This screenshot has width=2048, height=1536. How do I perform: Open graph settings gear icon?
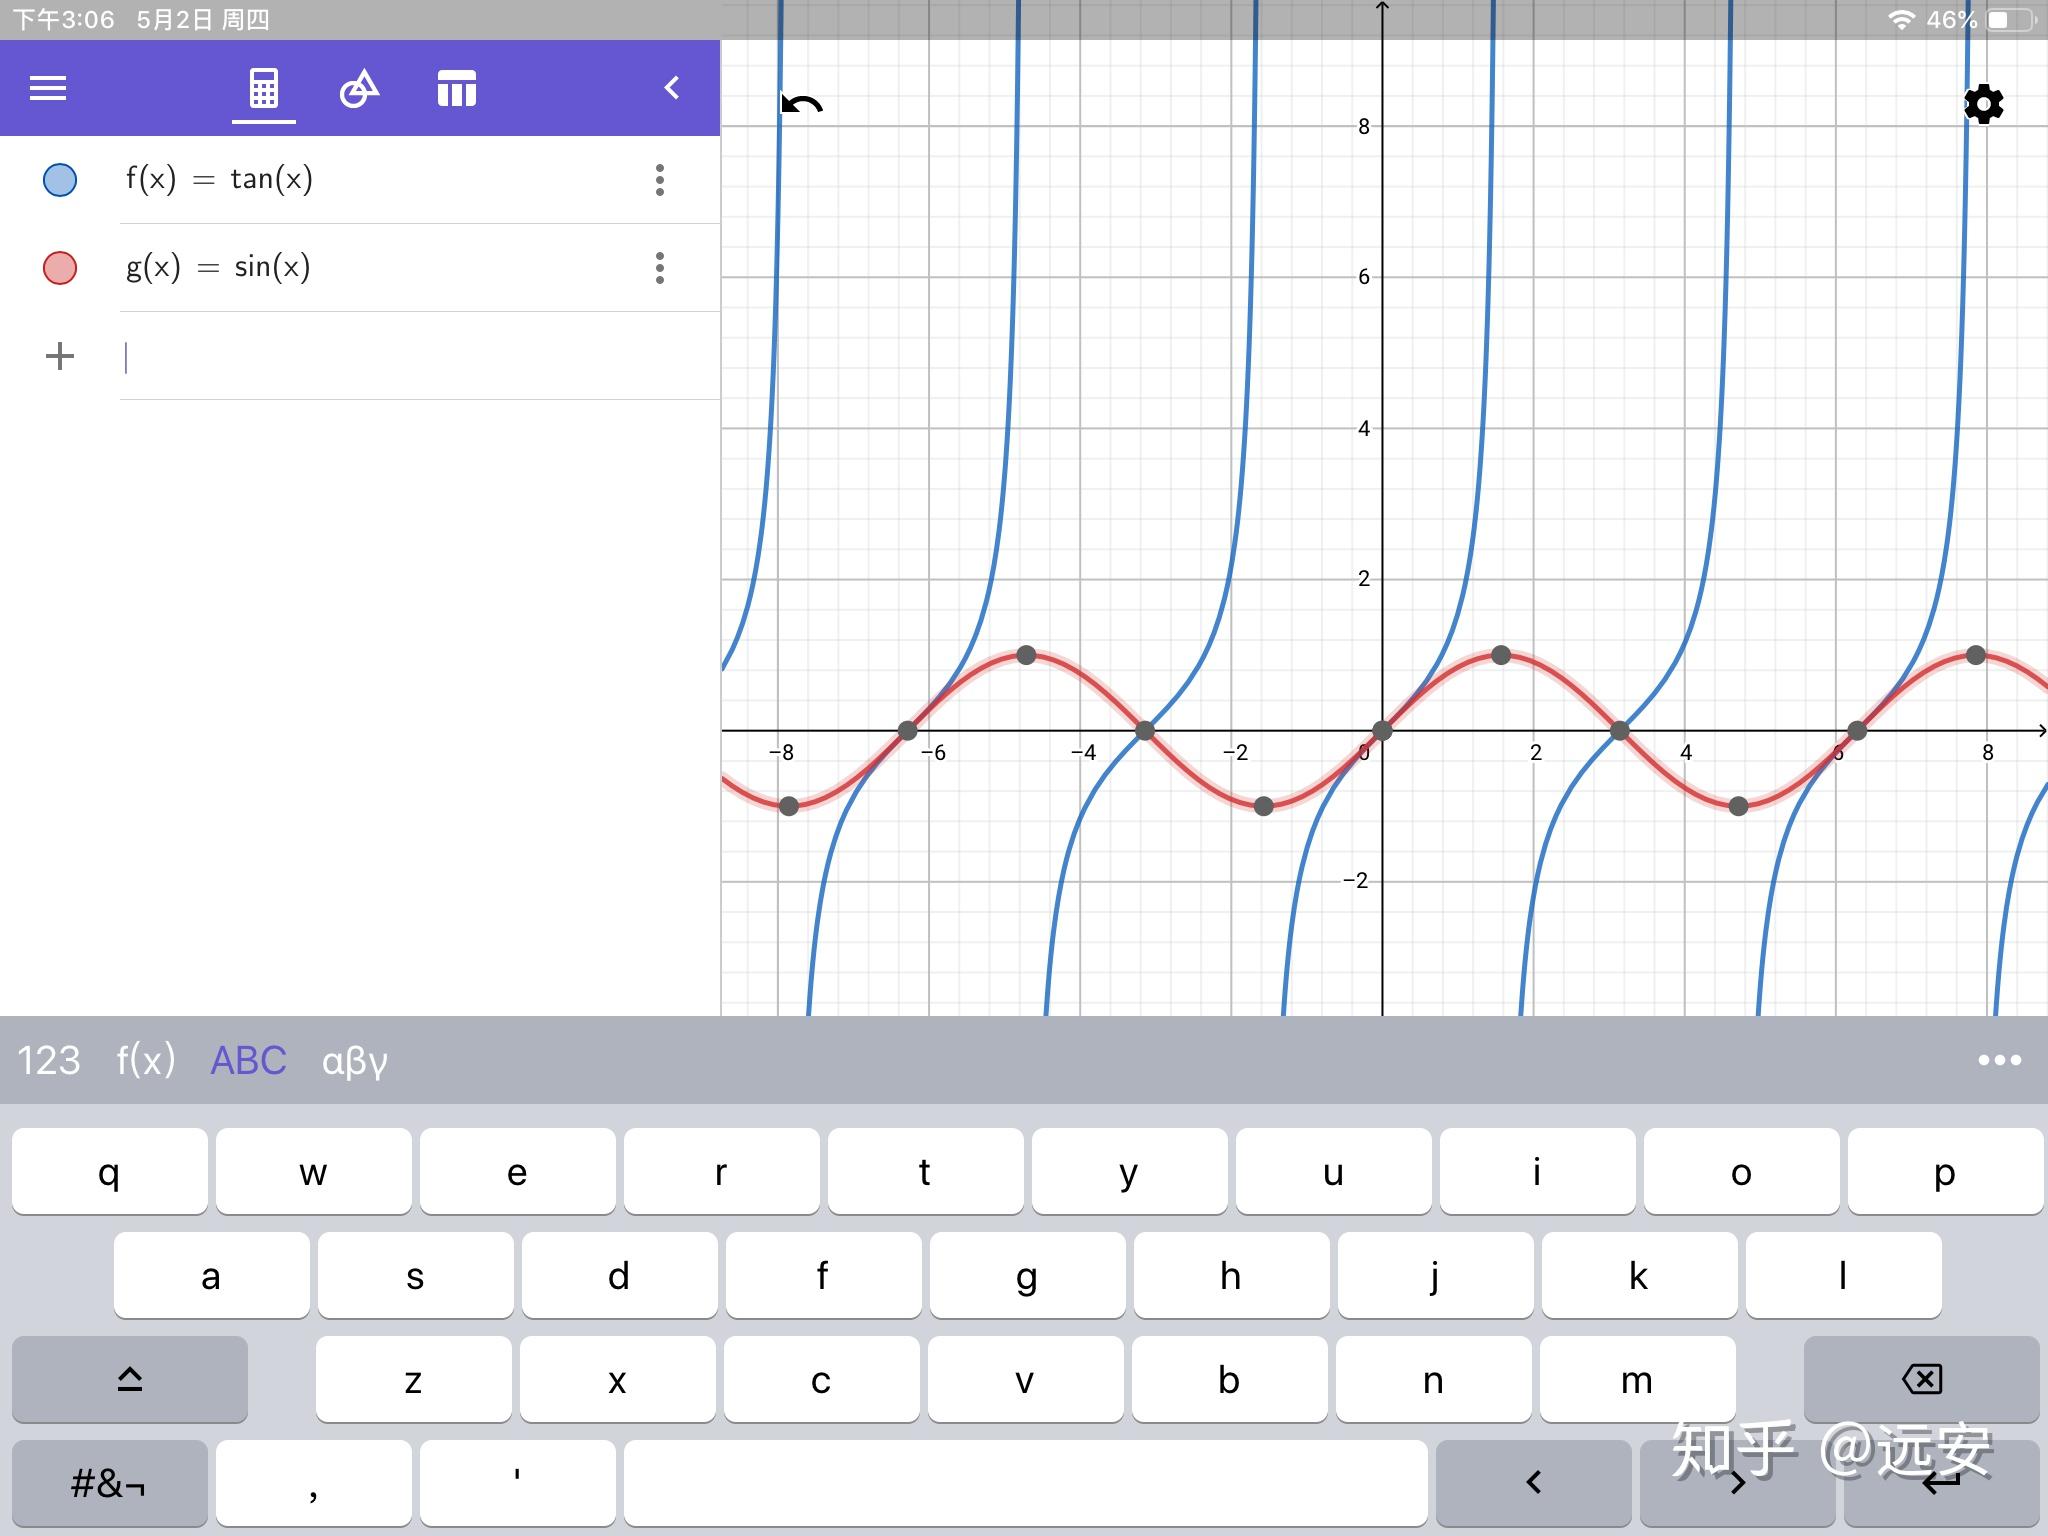1984,104
